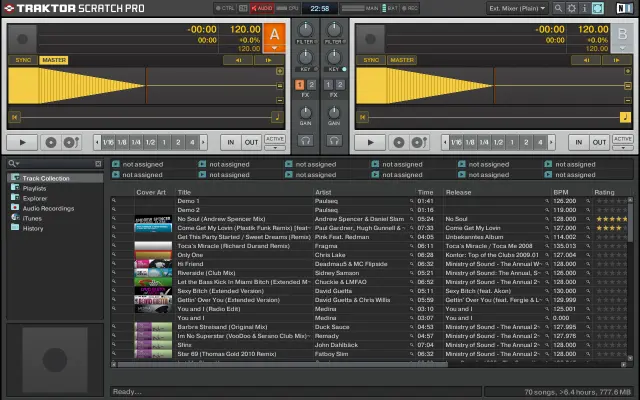The width and height of the screenshot is (640, 400).
Task: Toggle MASTER on Deck B
Action: pyautogui.click(x=401, y=60)
